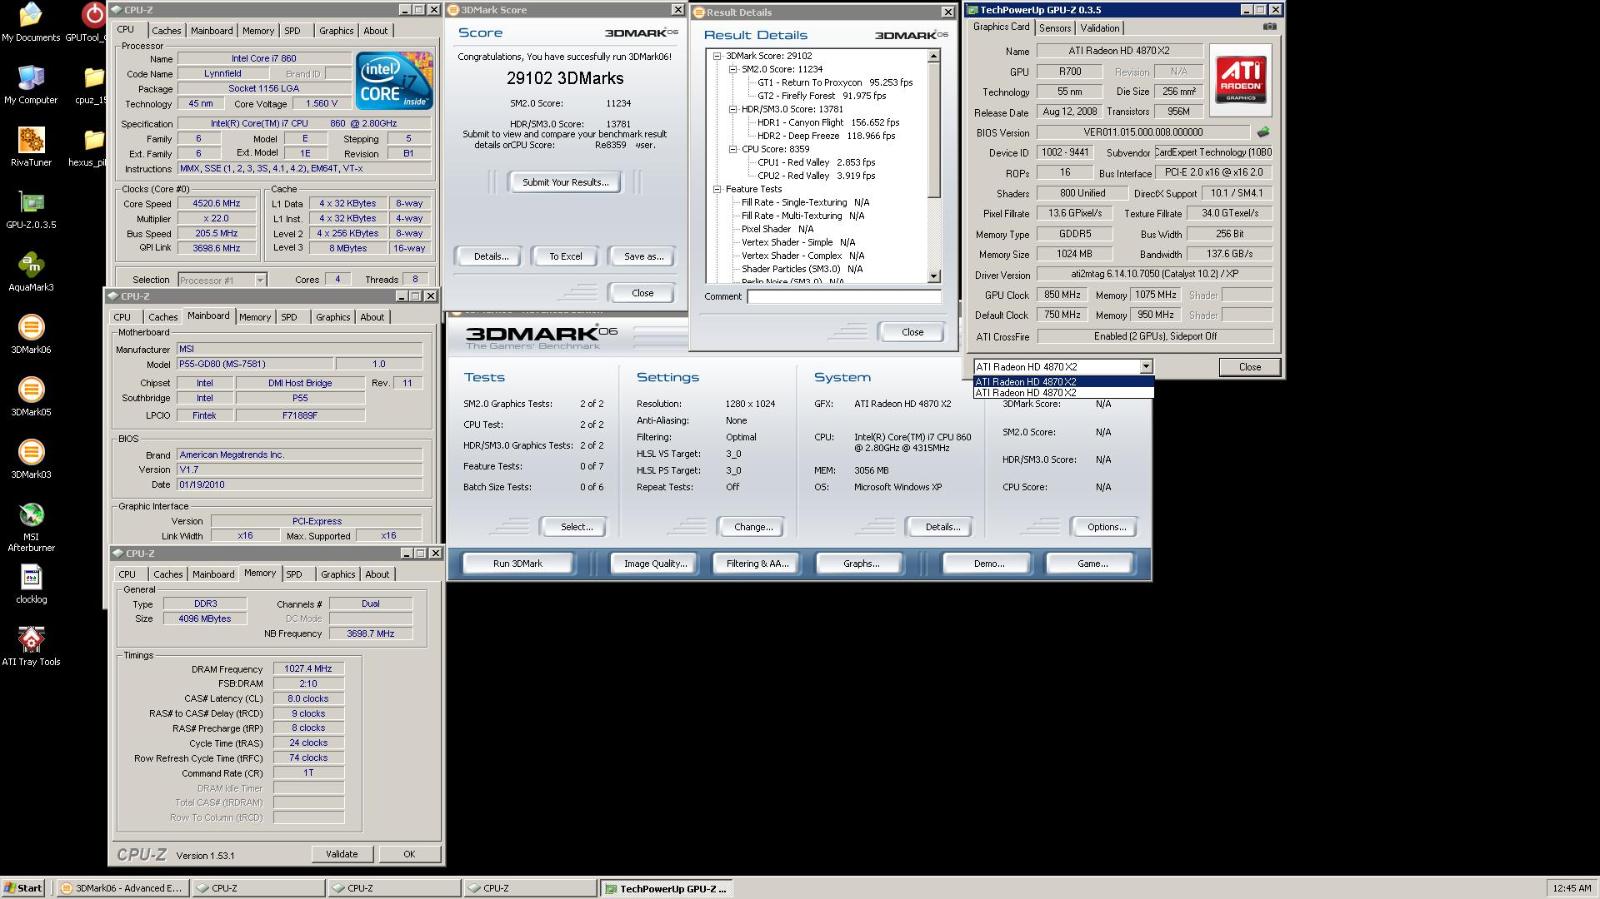Launch the GPUTool desktop shortcut
This screenshot has height=899, width=1600.
click(92, 22)
